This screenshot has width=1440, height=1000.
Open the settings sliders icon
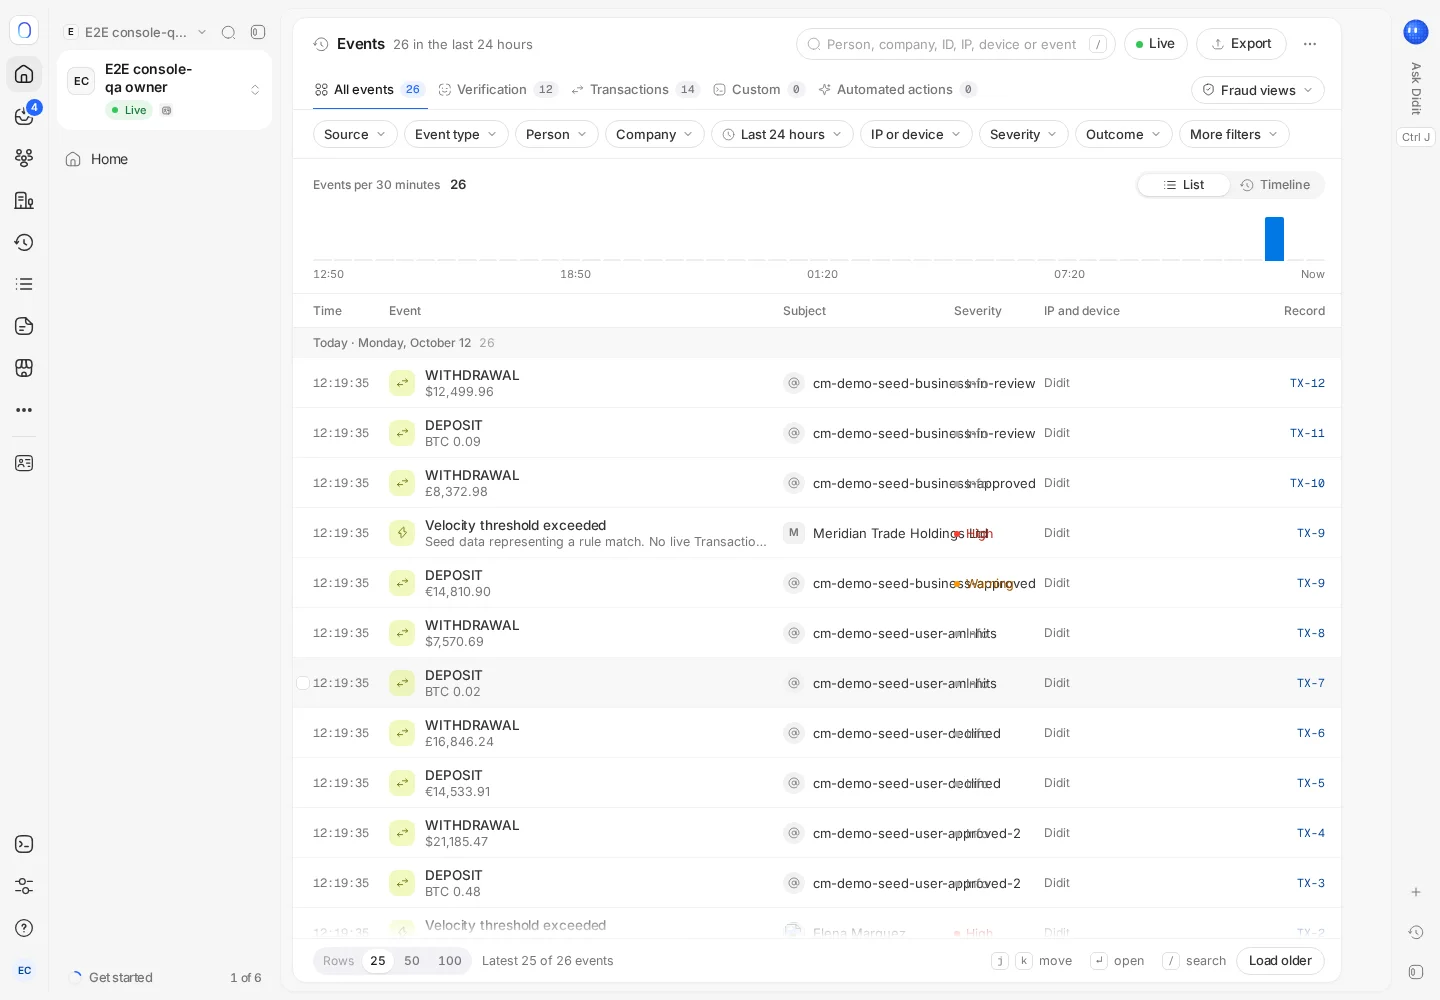(x=24, y=886)
